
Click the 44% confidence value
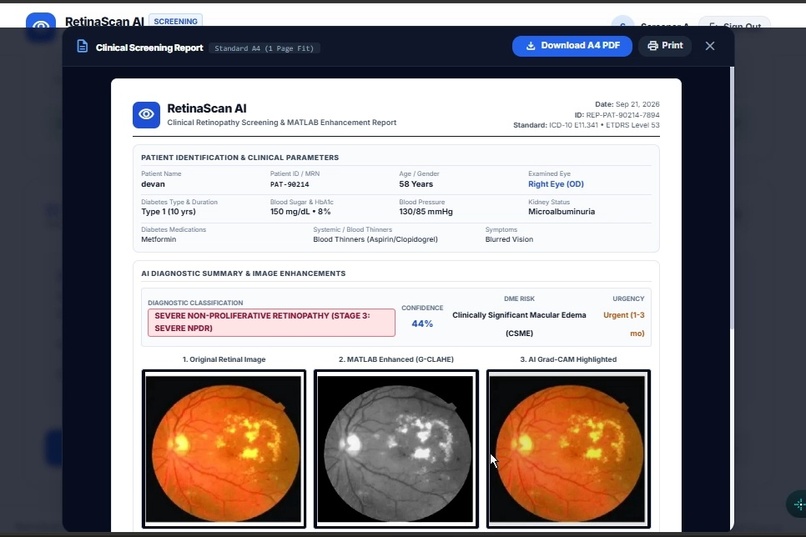coord(422,324)
